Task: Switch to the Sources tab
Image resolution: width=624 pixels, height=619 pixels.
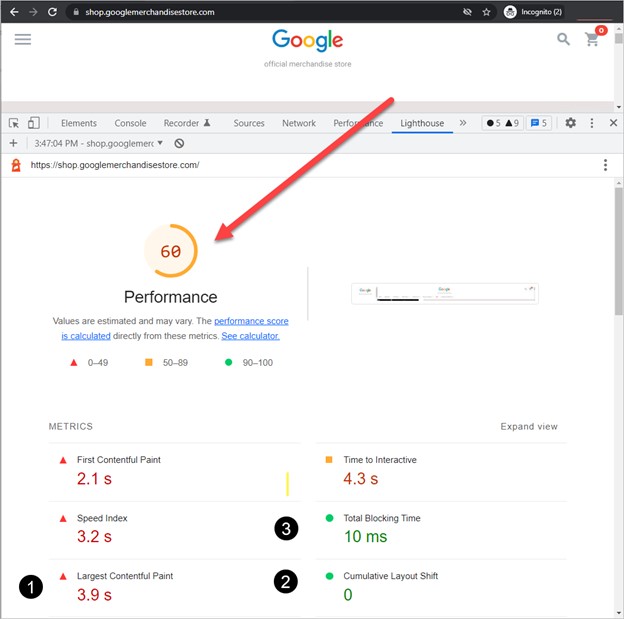Action: [x=249, y=123]
